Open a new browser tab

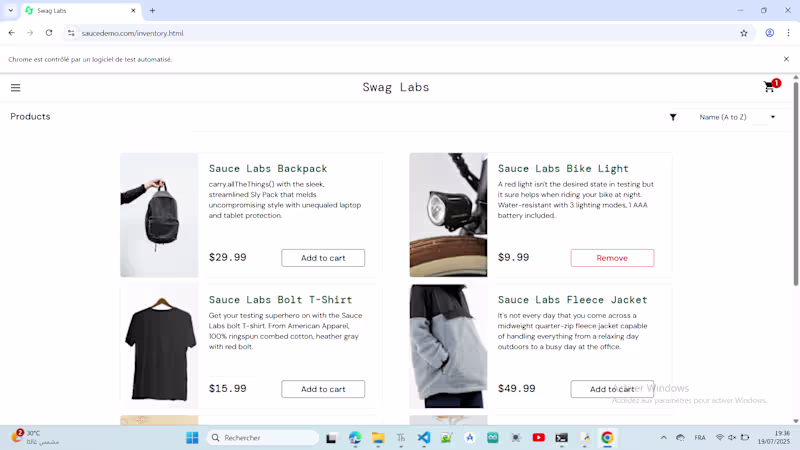click(x=152, y=10)
